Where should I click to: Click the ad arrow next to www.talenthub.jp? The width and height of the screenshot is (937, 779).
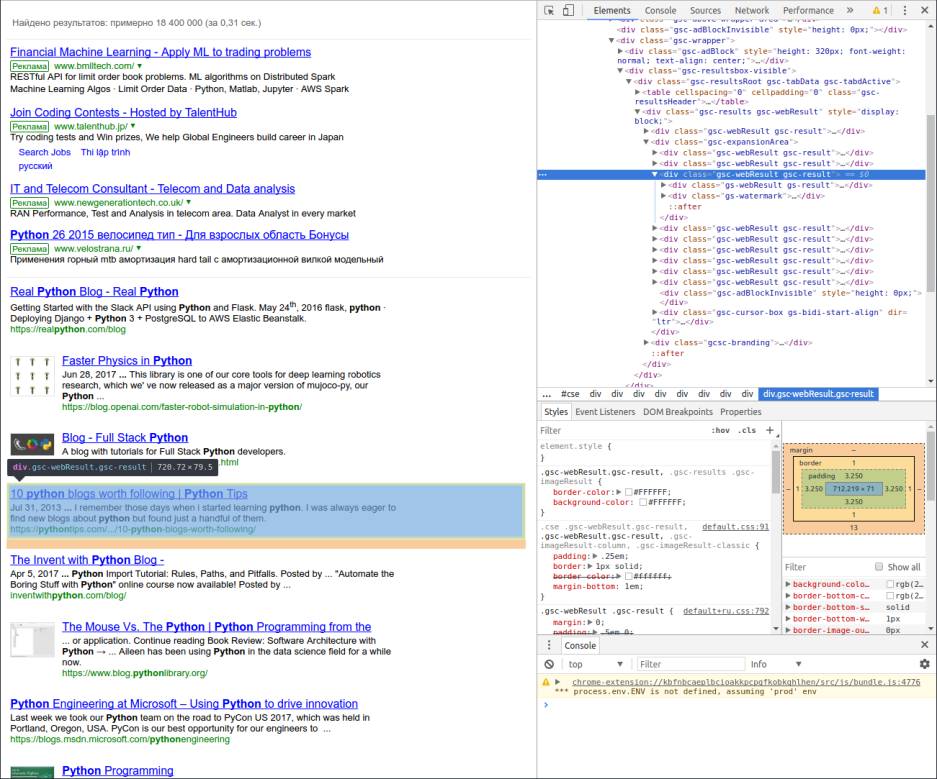[133, 126]
